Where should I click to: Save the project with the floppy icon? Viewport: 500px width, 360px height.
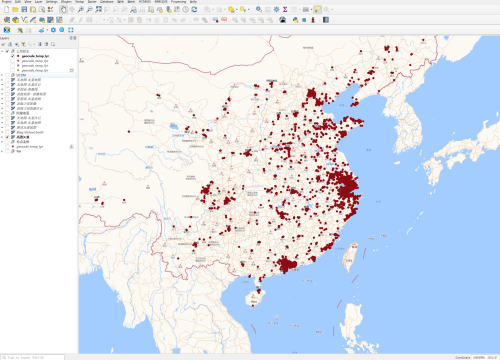pyautogui.click(x=24, y=10)
